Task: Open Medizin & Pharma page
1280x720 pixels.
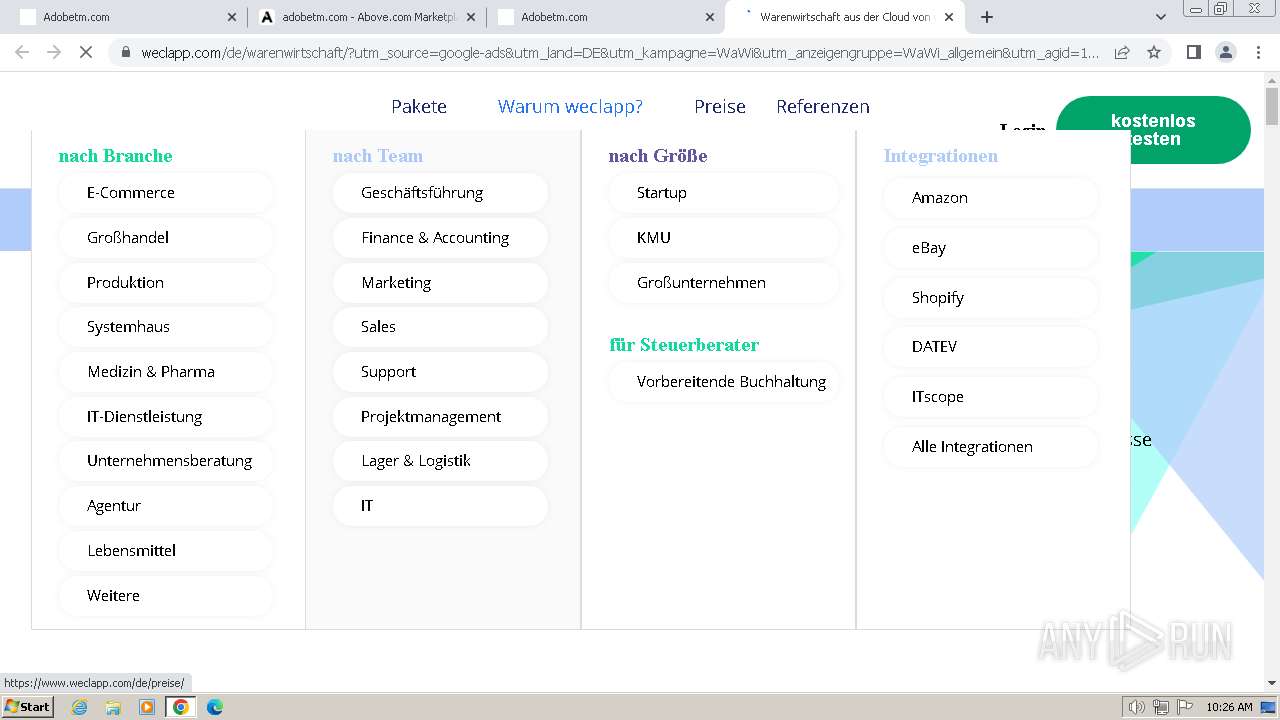Action: tap(166, 372)
